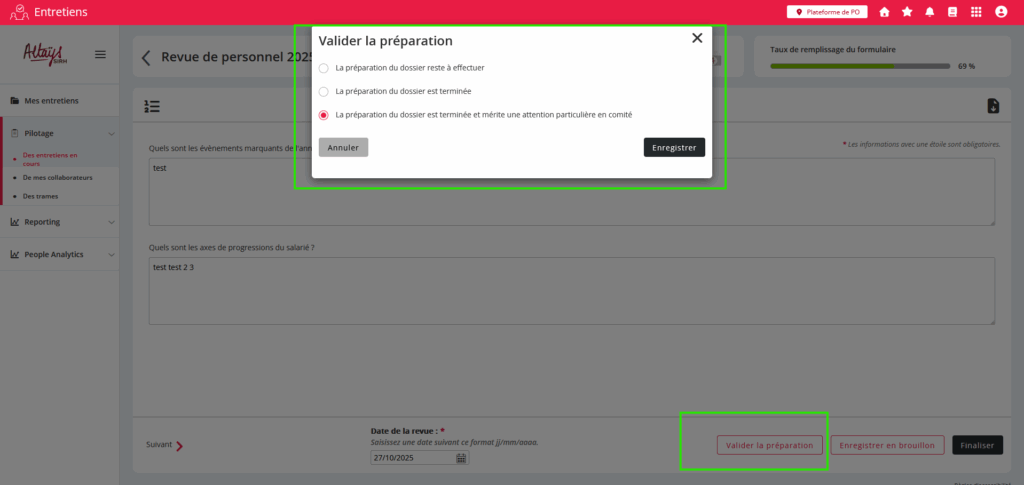
Task: Open the user profile icon
Action: tap(1001, 12)
